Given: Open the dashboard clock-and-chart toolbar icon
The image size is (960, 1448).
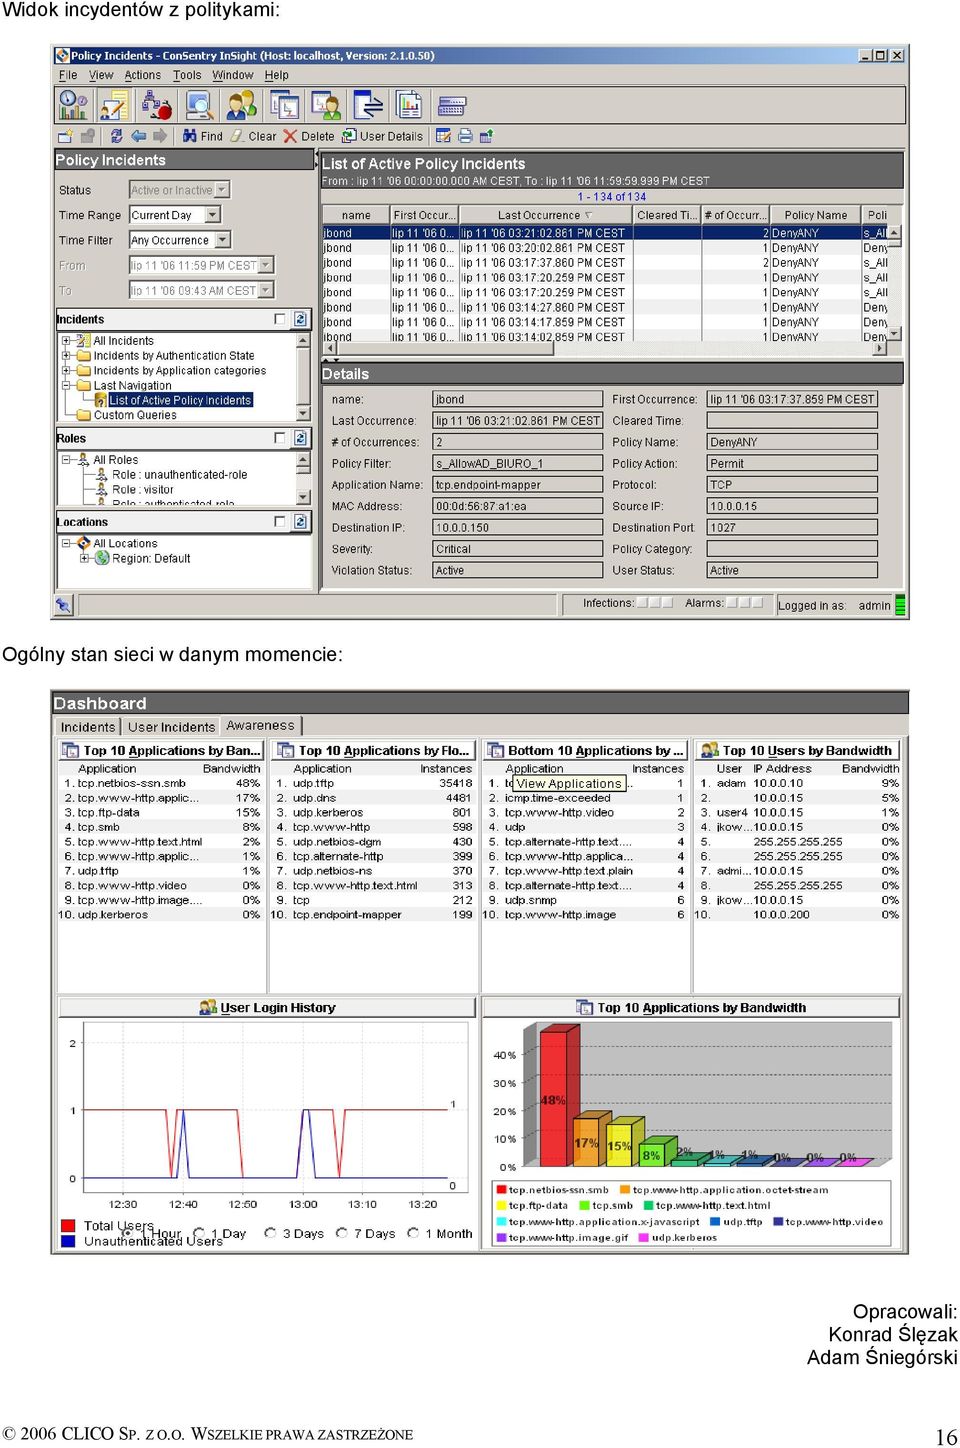Looking at the screenshot, I should (73, 104).
